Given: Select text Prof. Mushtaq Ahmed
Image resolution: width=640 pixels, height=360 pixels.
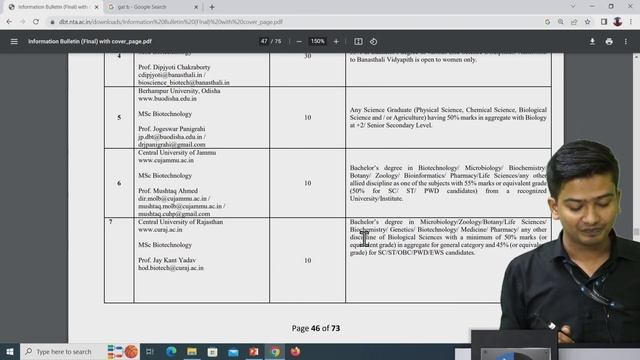Looking at the screenshot, I should tap(168, 191).
